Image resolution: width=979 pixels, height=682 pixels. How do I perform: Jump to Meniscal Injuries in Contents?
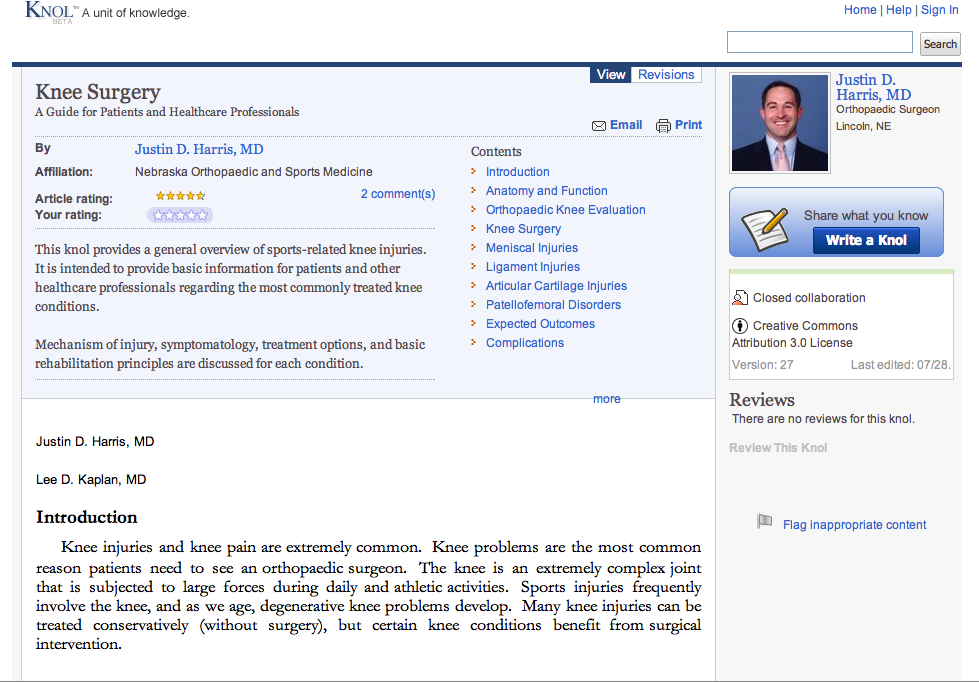pyautogui.click(x=531, y=248)
